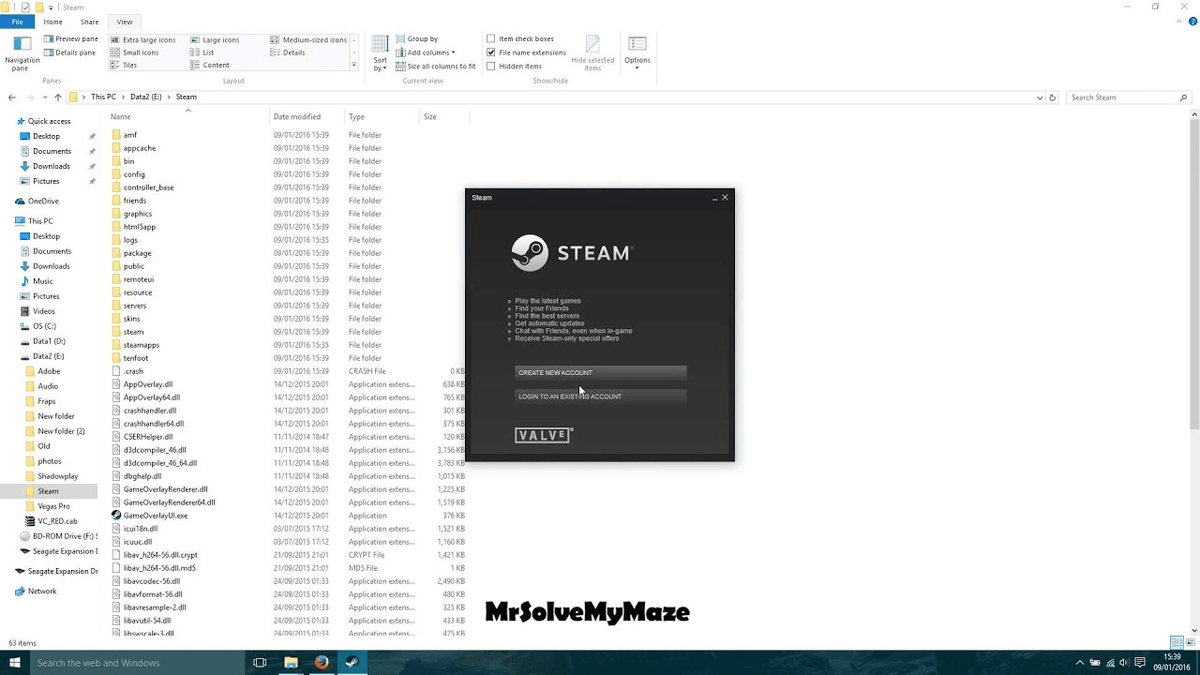
Task: Switch to the Home ribbon tab
Action: [53, 22]
